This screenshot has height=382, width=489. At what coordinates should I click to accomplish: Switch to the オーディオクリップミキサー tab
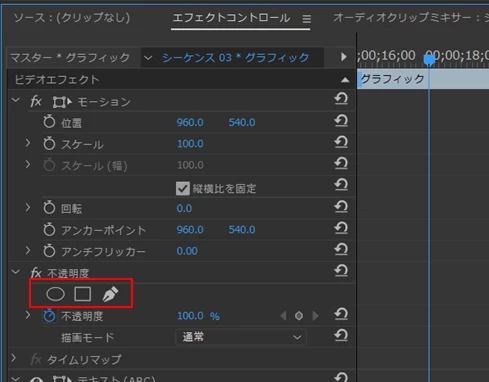coord(411,17)
